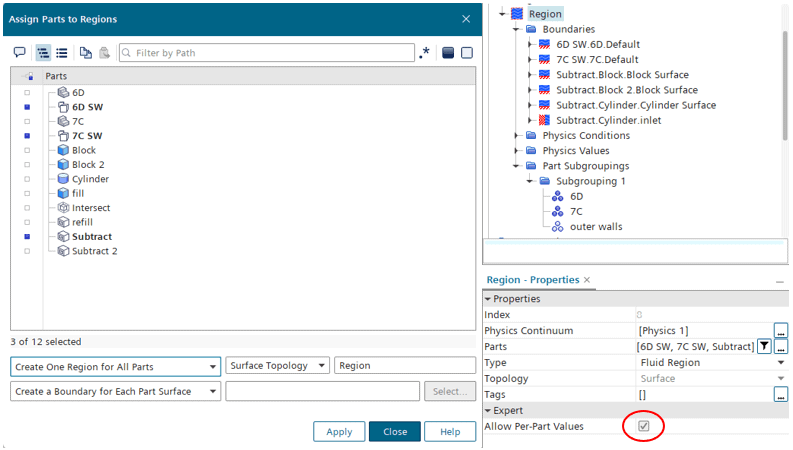
Task: Open Create One Region for All Parts dropdown
Action: pos(115,367)
